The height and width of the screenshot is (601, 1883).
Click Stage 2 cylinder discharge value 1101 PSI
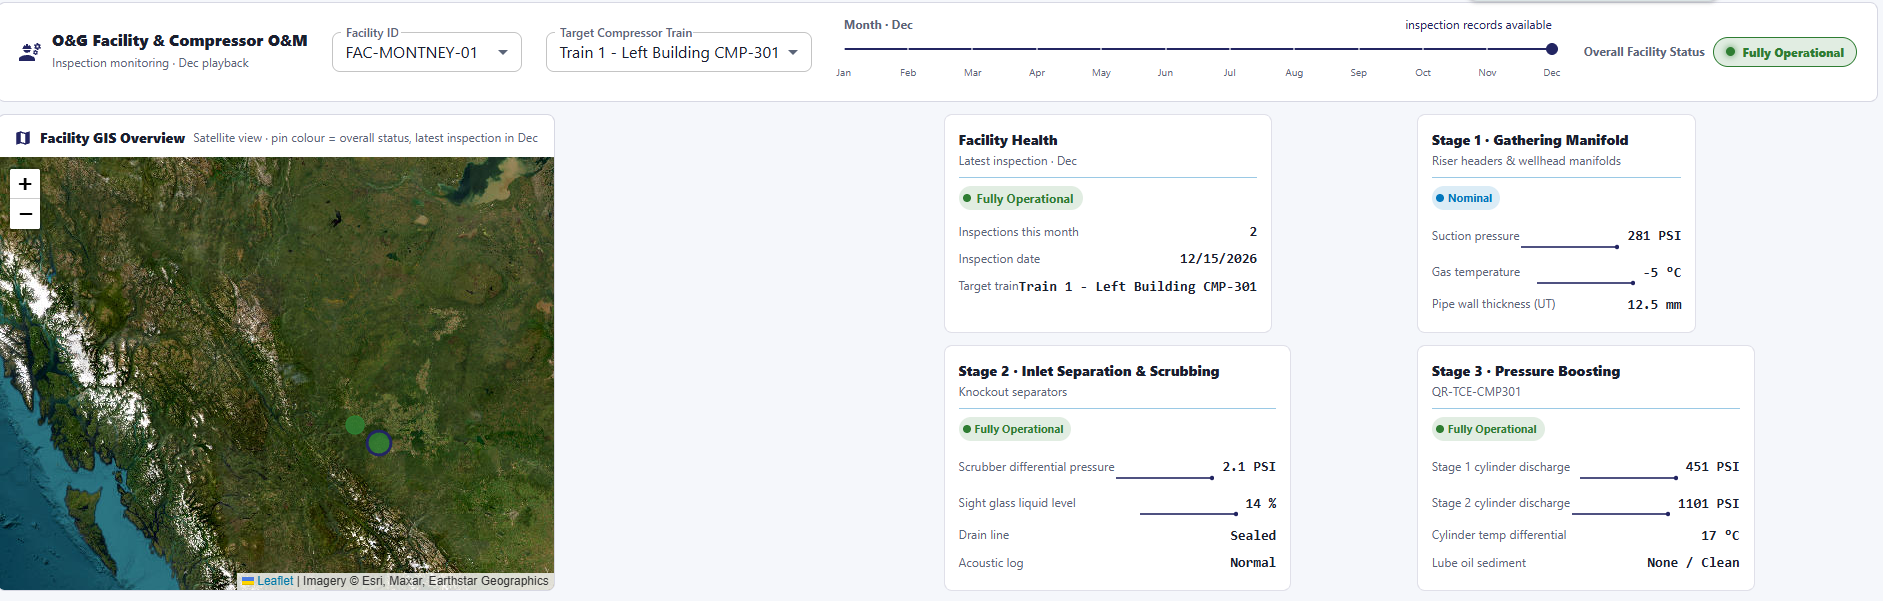point(1708,503)
